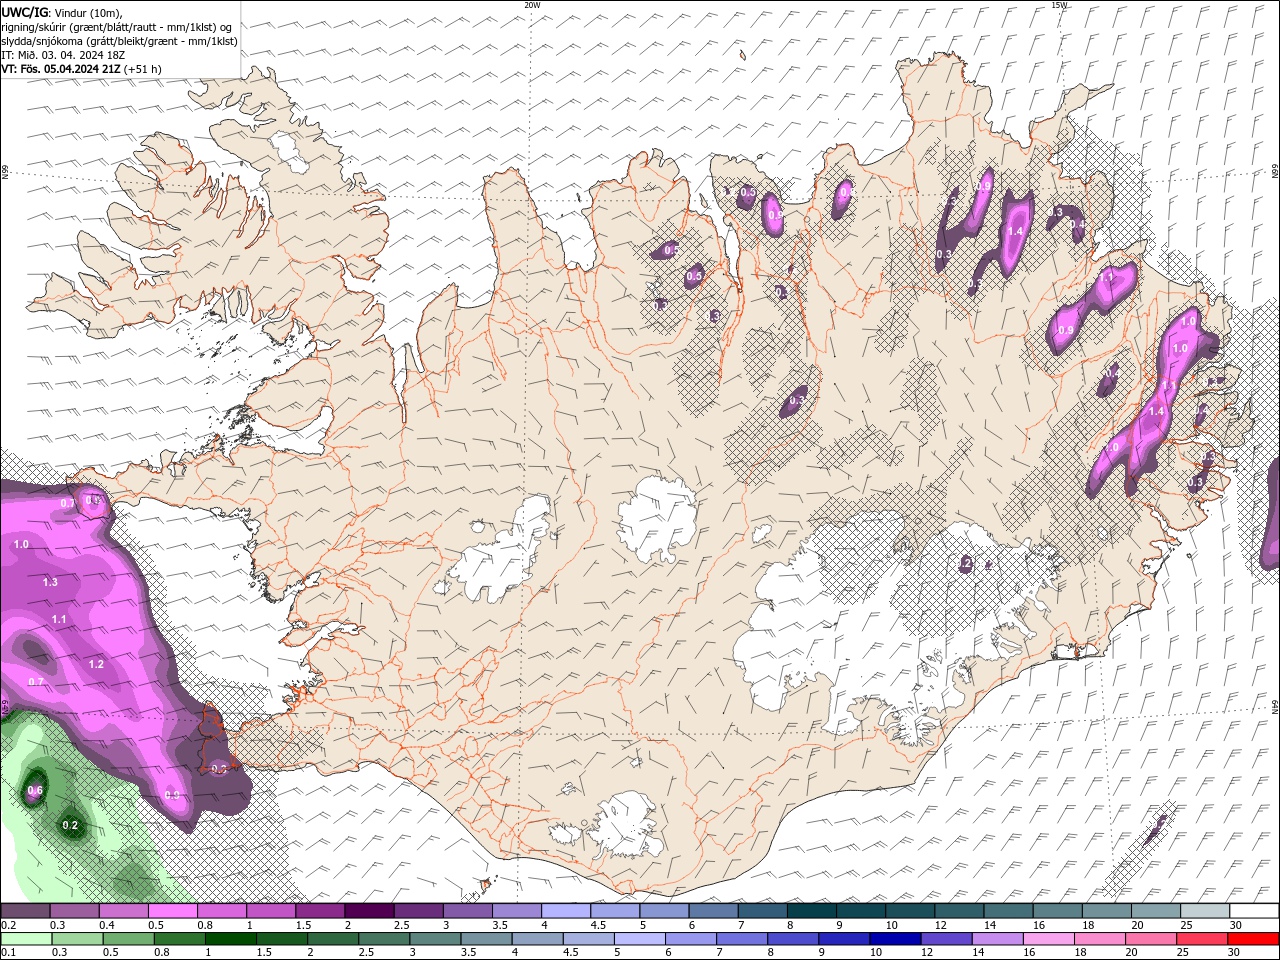Viewport: 1280px width, 960px height.
Task: Click the '0.2' value in the green rain area
Action: pyautogui.click(x=70, y=826)
